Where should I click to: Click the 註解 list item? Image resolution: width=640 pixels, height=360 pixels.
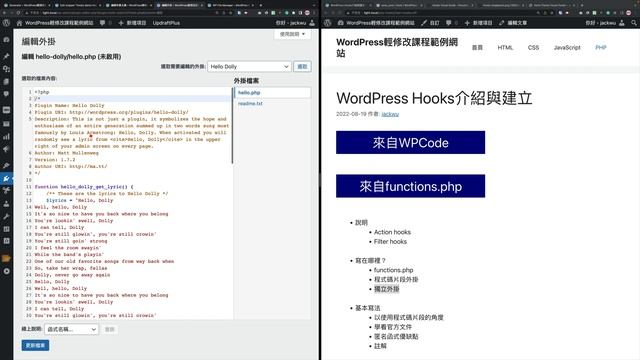(x=380, y=346)
